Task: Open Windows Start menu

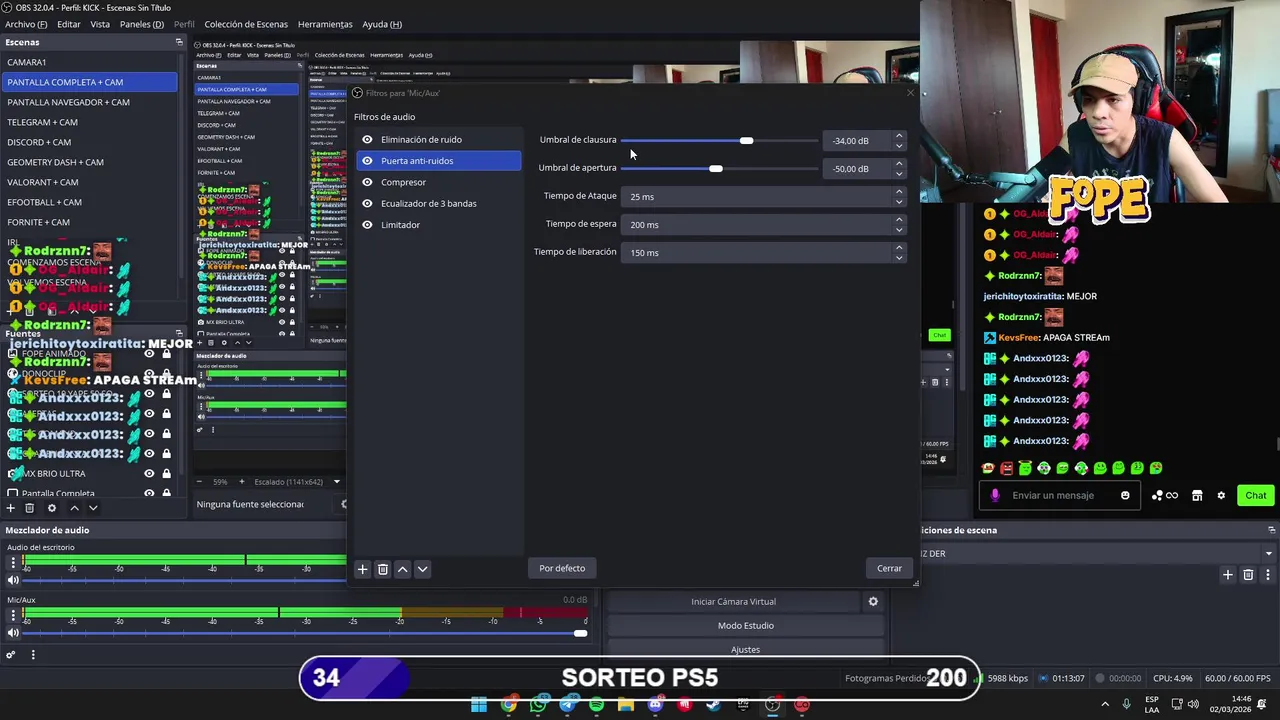Action: pyautogui.click(x=479, y=705)
